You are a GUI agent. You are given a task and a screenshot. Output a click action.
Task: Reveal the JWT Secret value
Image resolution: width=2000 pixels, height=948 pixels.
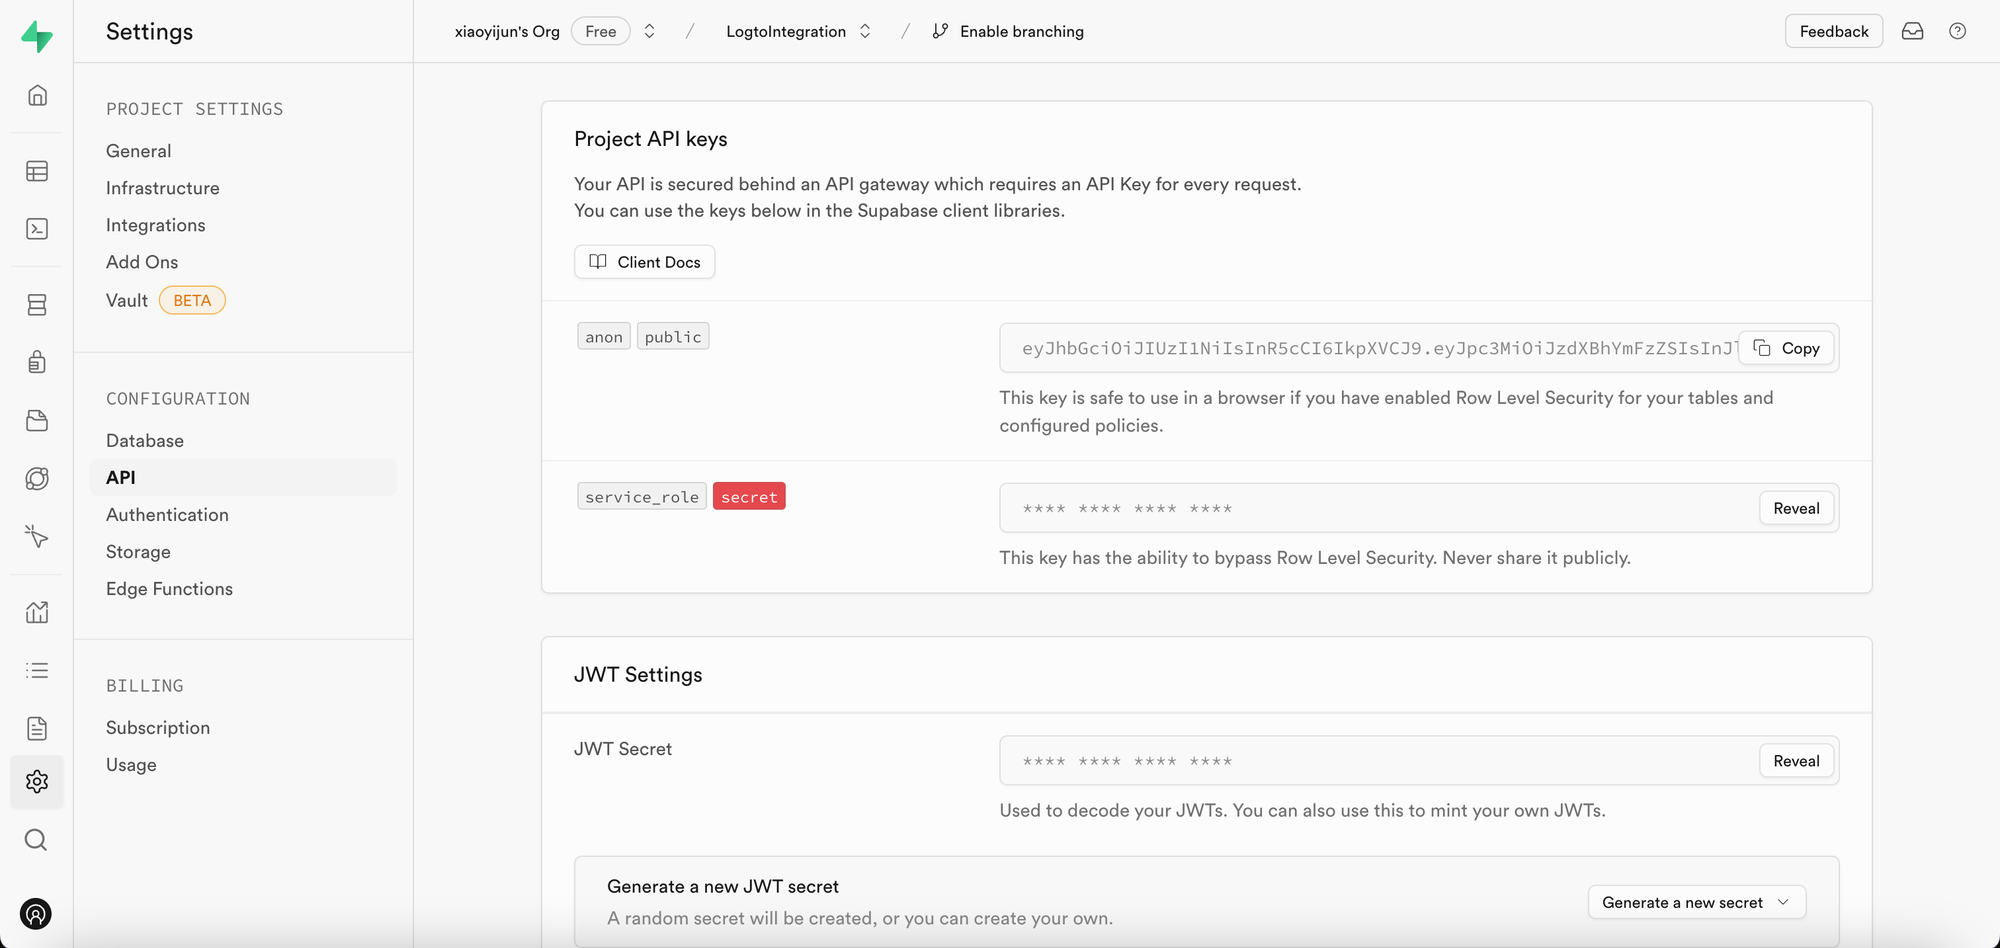click(1795, 761)
